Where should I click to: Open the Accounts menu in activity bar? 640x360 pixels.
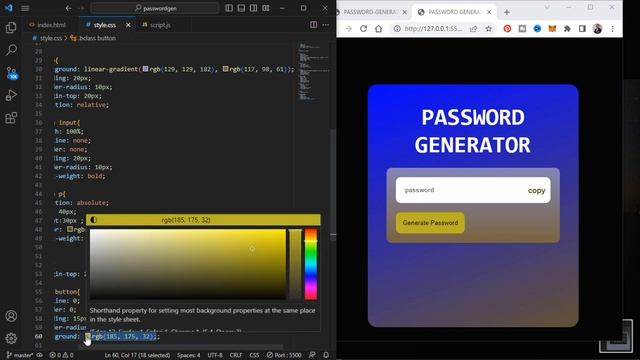click(x=11, y=316)
